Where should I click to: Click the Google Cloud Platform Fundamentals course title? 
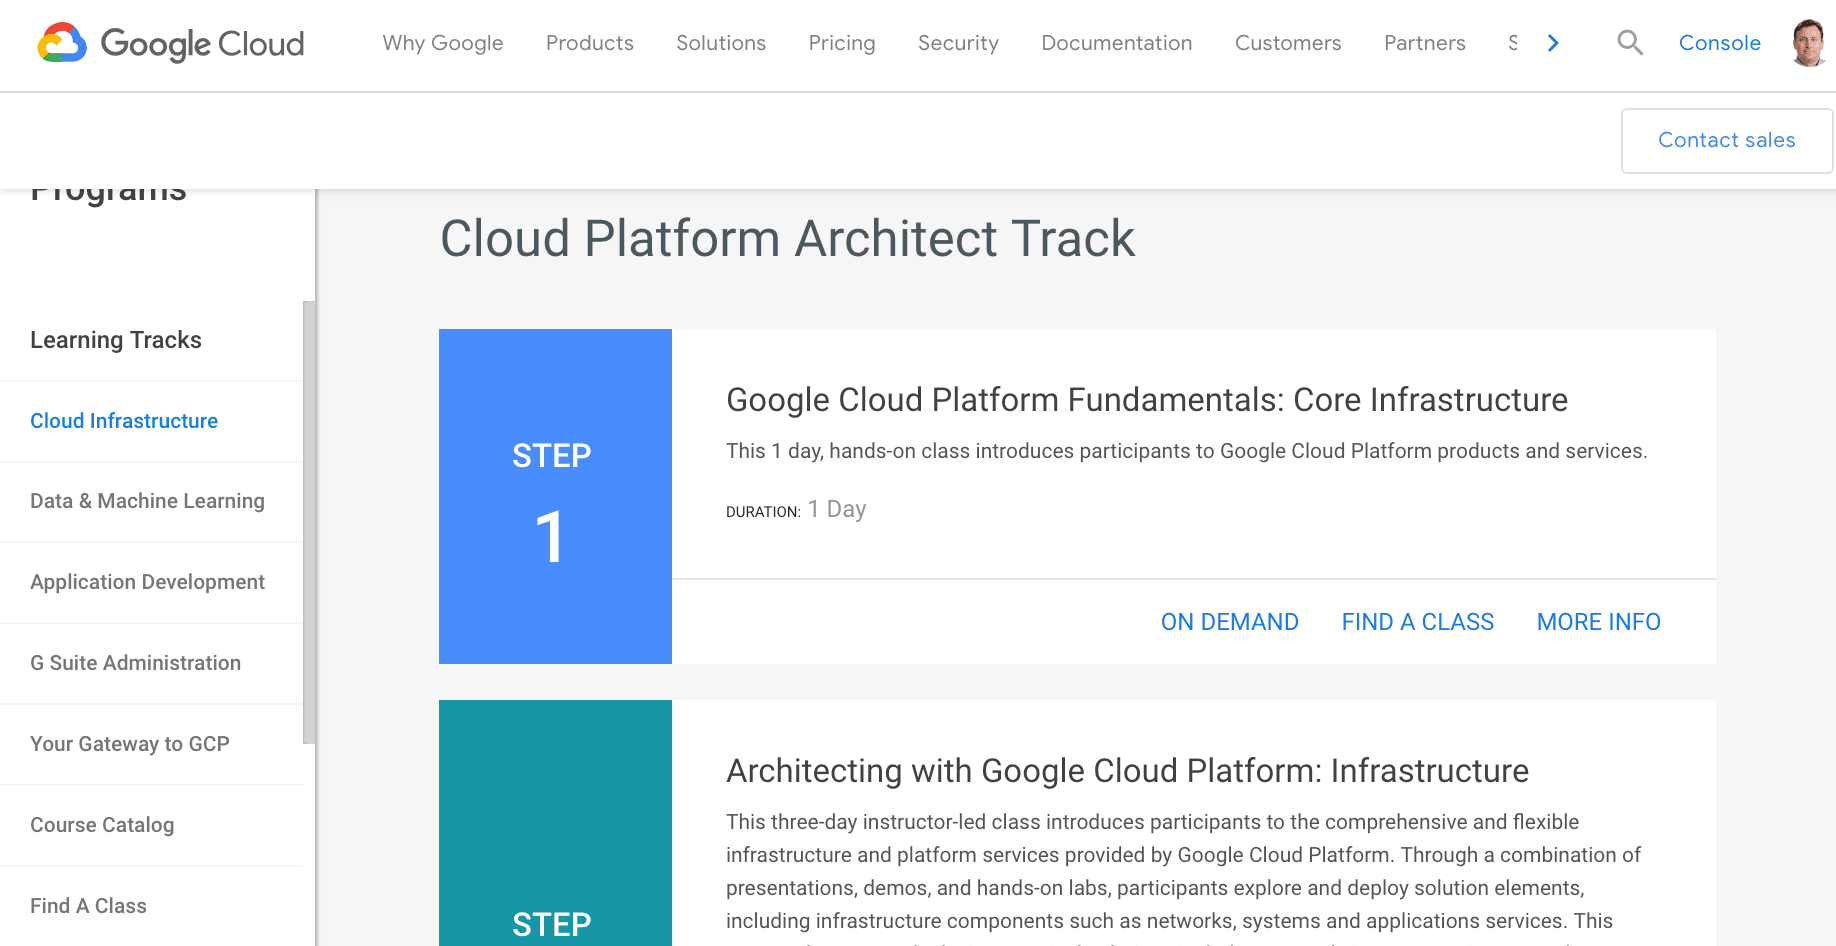pyautogui.click(x=1146, y=400)
